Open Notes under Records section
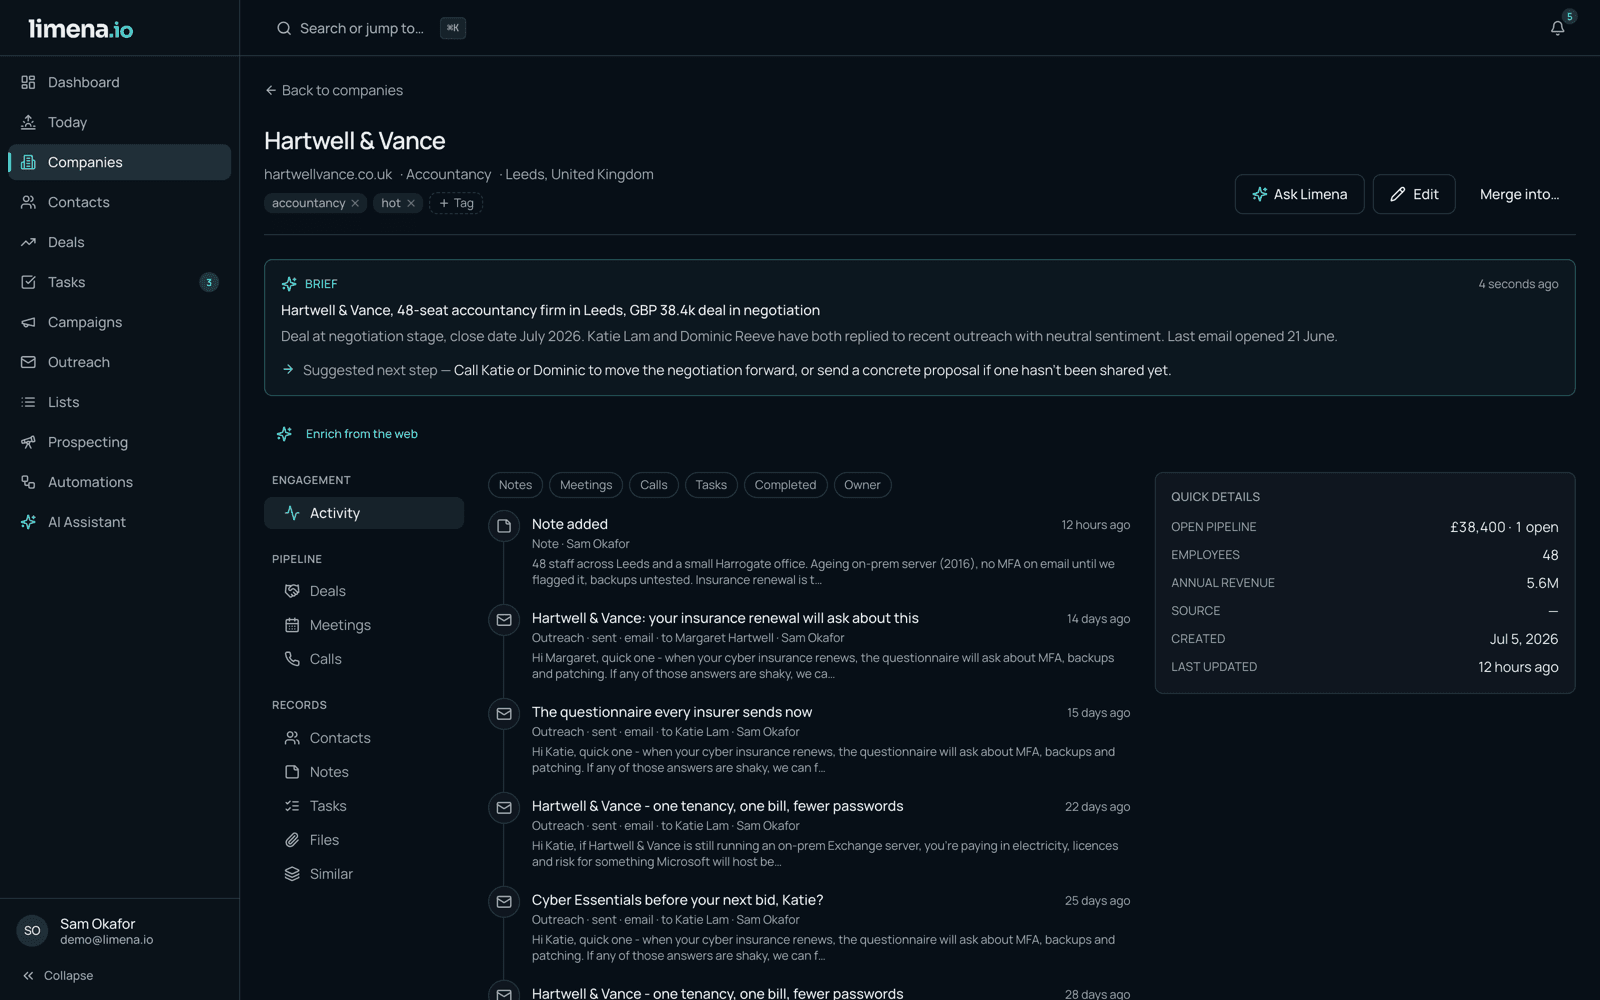1600x1000 pixels. [x=364, y=772]
